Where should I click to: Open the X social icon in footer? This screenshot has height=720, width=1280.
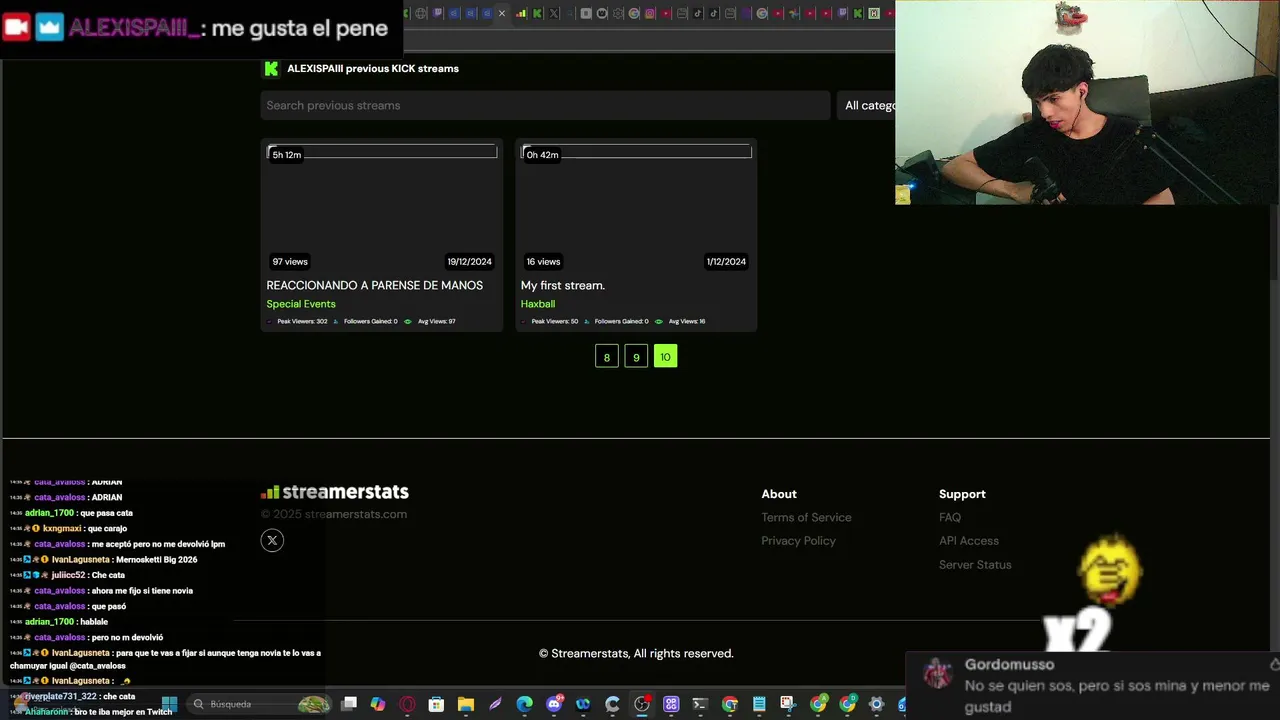(272, 541)
